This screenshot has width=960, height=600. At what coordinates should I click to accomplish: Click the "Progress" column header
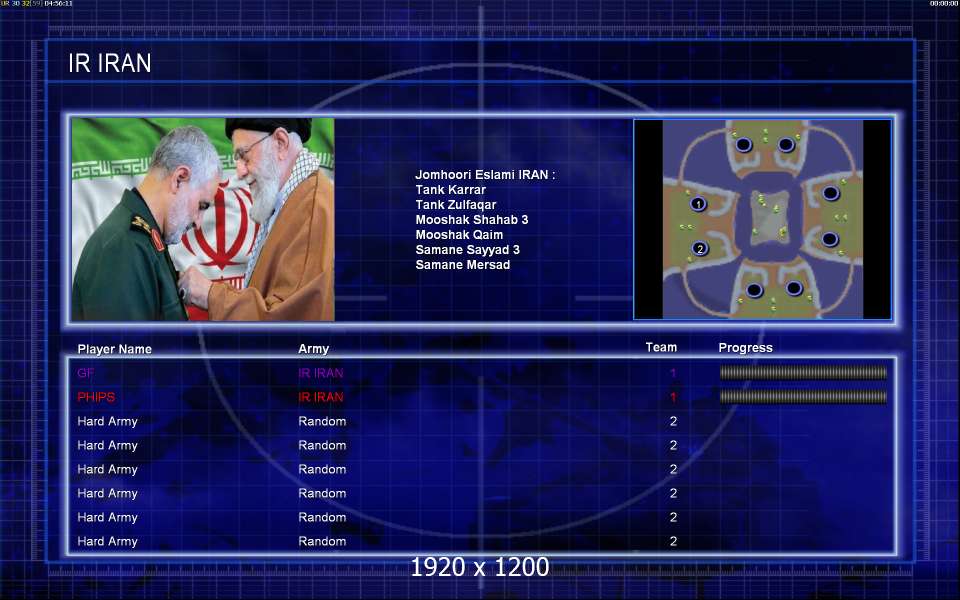coord(745,348)
